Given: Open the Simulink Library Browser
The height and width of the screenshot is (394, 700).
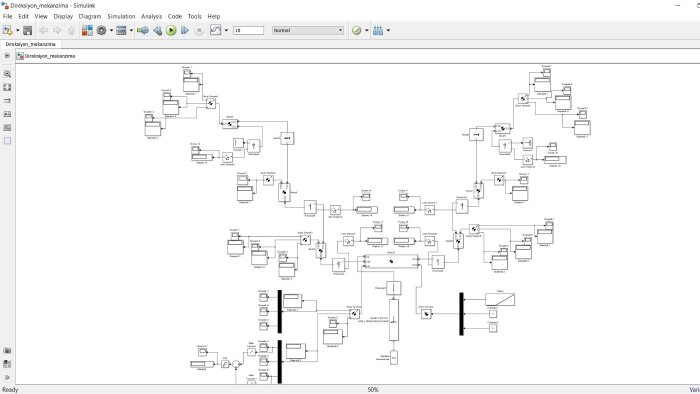Looking at the screenshot, I should pos(87,30).
